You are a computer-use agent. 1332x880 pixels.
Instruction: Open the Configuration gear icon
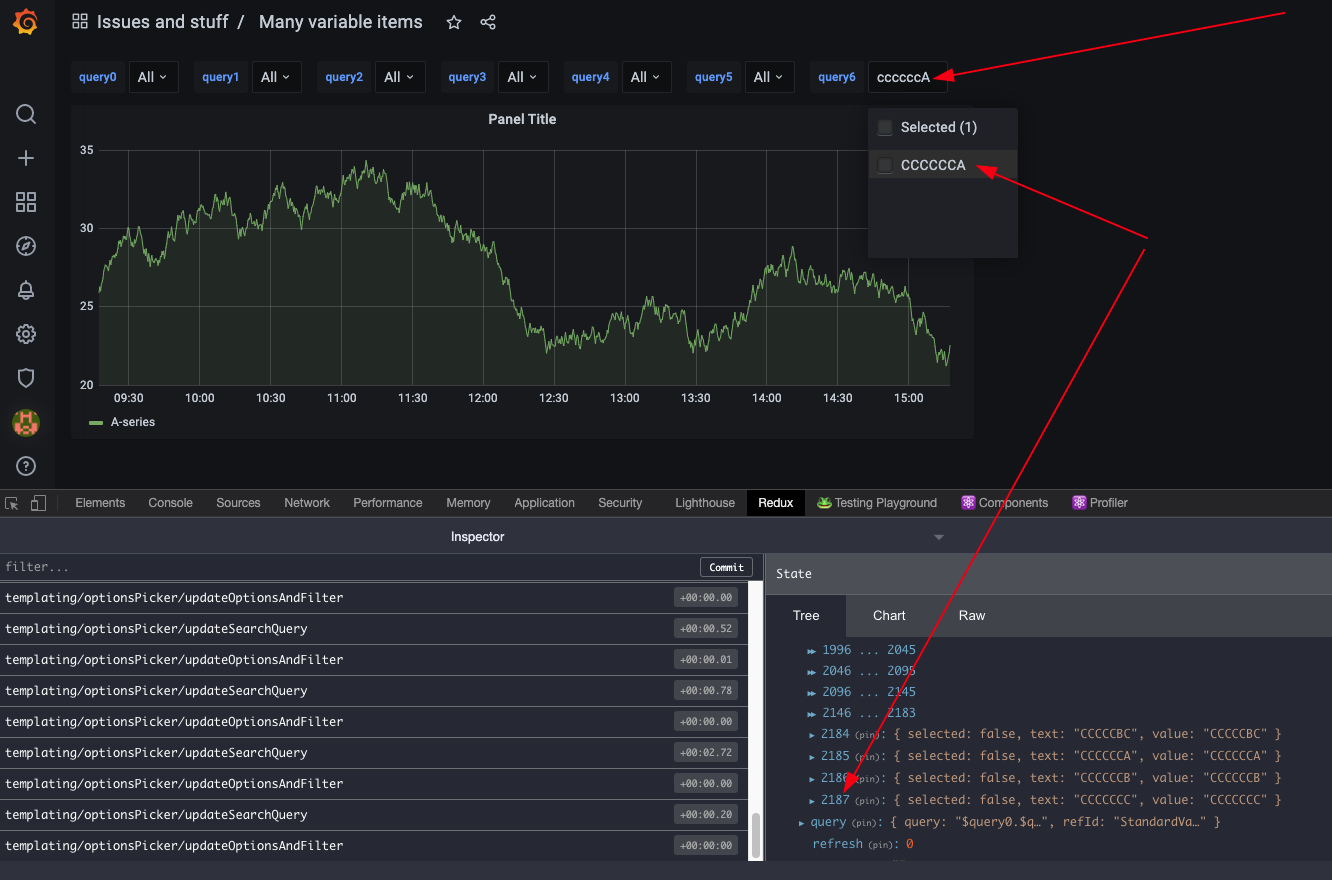click(26, 334)
